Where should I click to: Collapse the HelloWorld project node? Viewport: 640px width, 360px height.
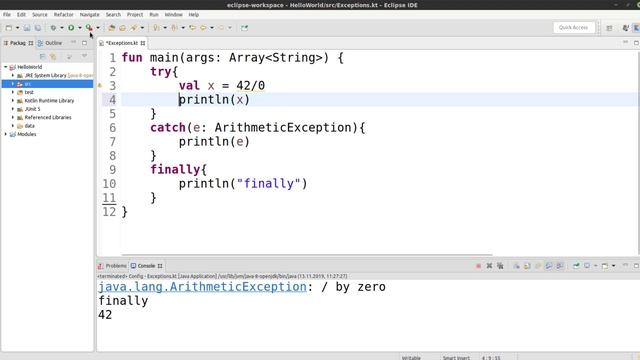point(6,67)
